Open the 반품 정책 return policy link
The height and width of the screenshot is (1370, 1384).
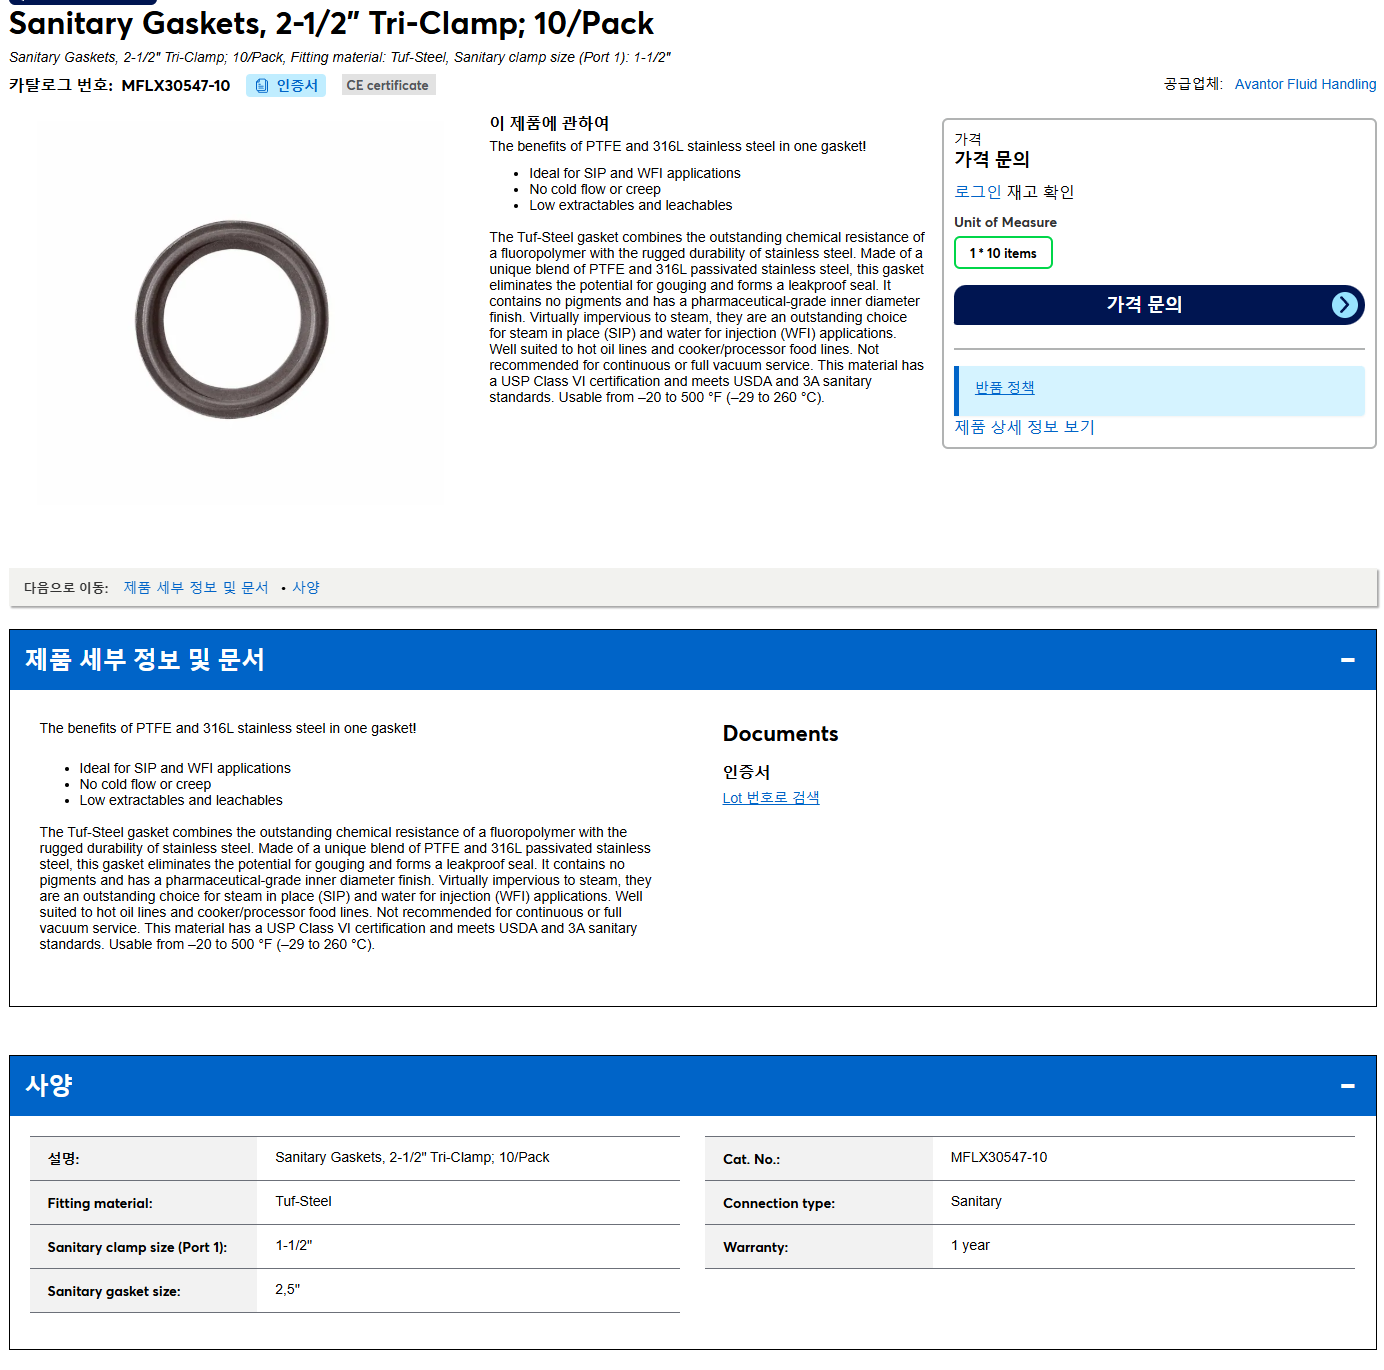coord(1005,388)
